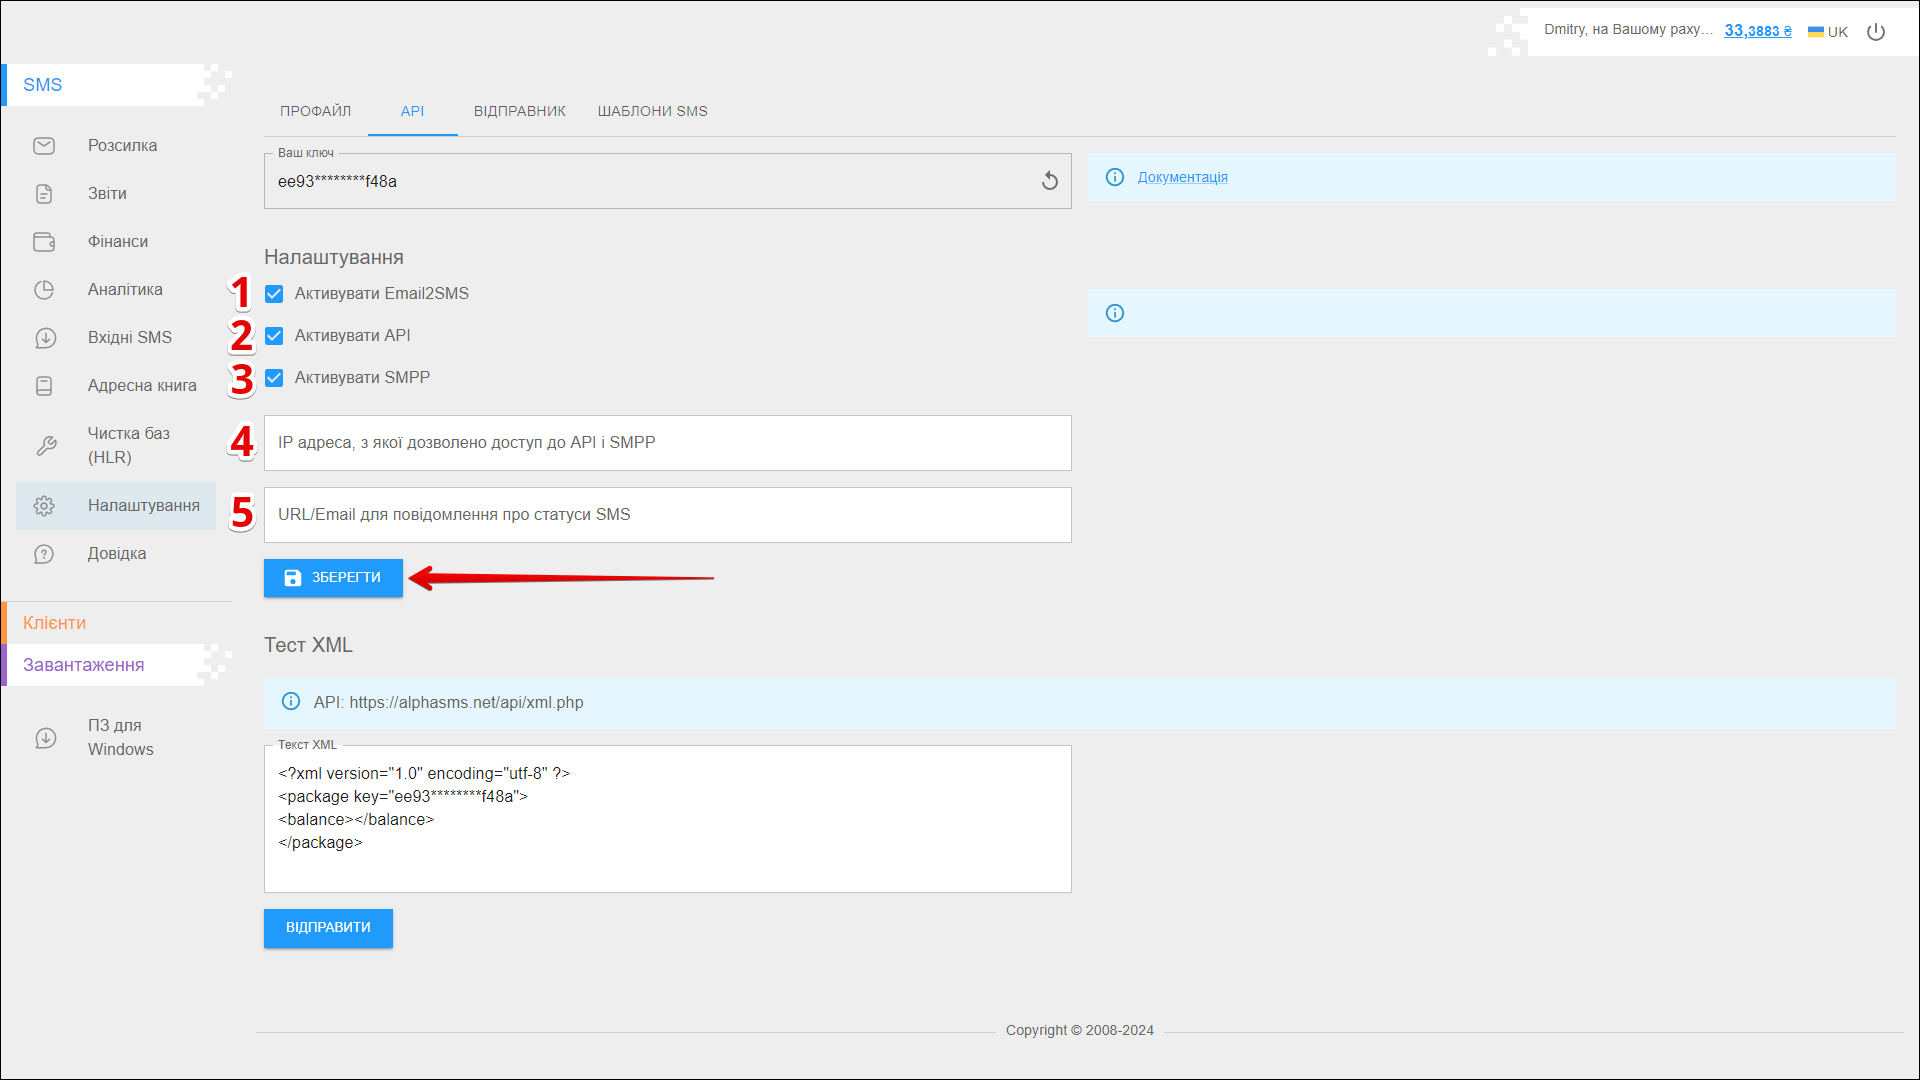Open Вхідні SMS download icon
This screenshot has width=1920, height=1080.
tap(45, 338)
